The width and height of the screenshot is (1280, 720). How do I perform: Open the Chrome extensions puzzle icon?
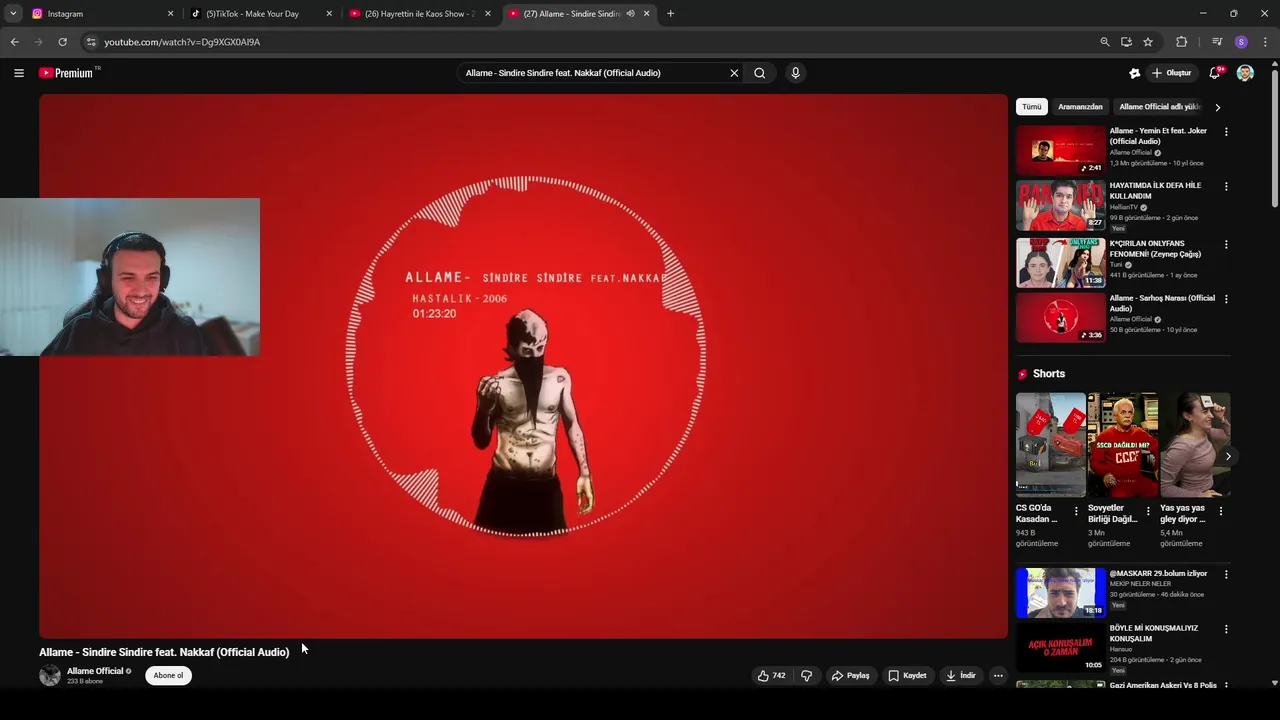click(1182, 42)
